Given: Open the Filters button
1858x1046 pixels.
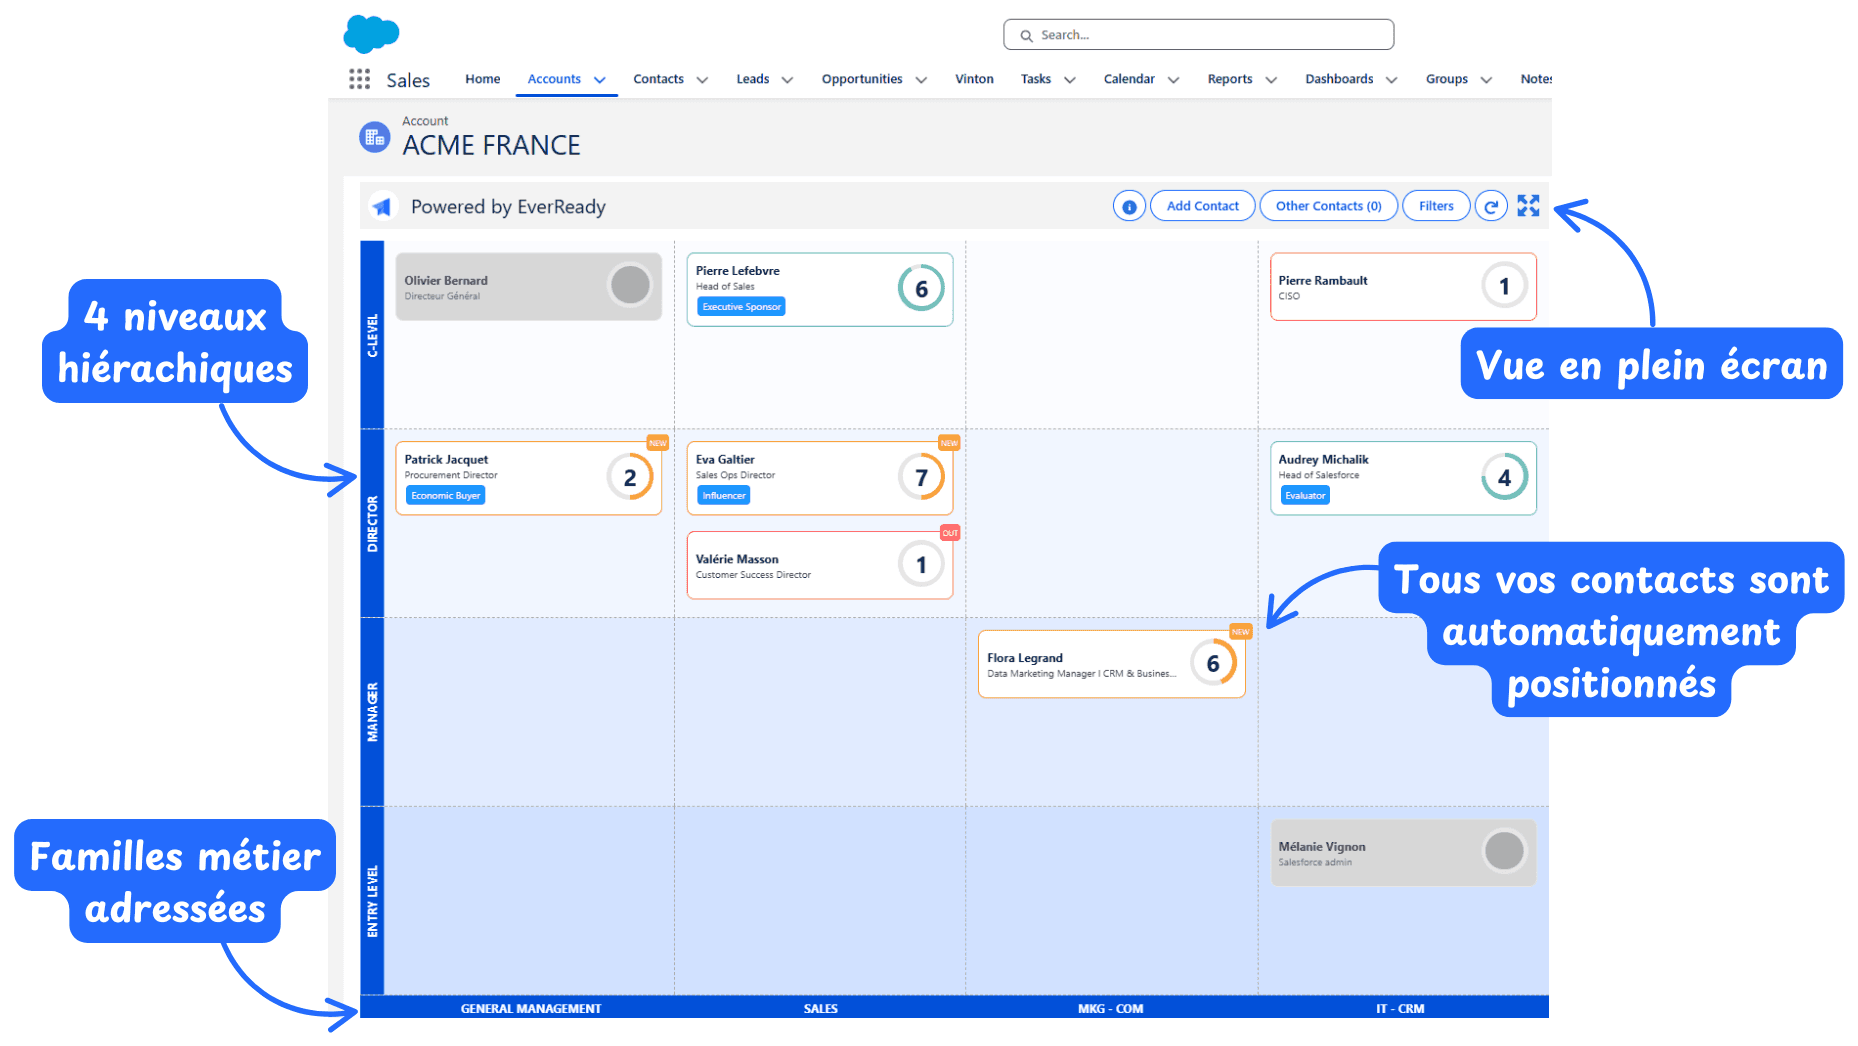Looking at the screenshot, I should pos(1436,206).
